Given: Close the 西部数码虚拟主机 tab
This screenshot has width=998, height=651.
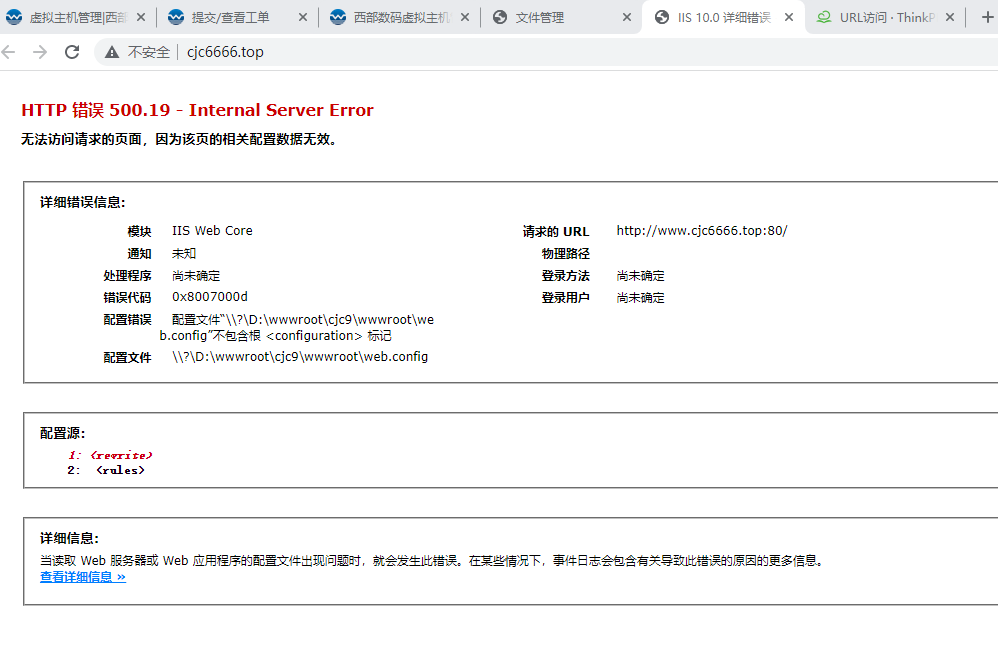Looking at the screenshot, I should click(x=465, y=17).
